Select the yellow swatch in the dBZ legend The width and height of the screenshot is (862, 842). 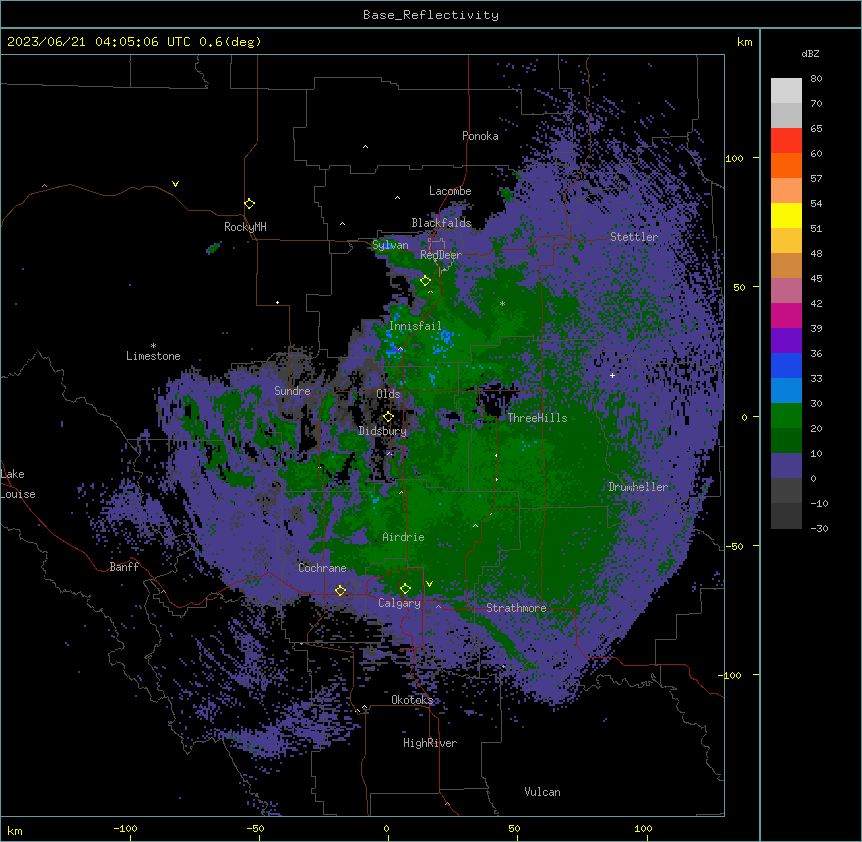(786, 215)
